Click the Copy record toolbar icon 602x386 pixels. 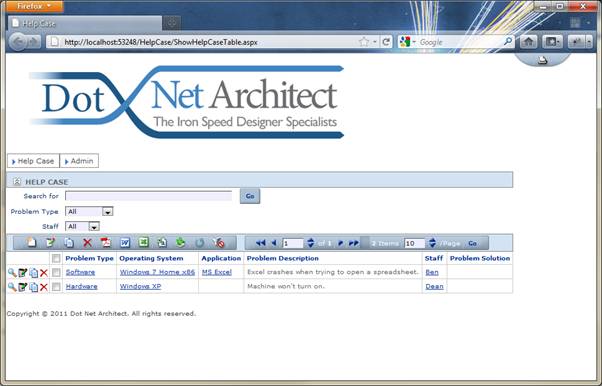tap(69, 243)
